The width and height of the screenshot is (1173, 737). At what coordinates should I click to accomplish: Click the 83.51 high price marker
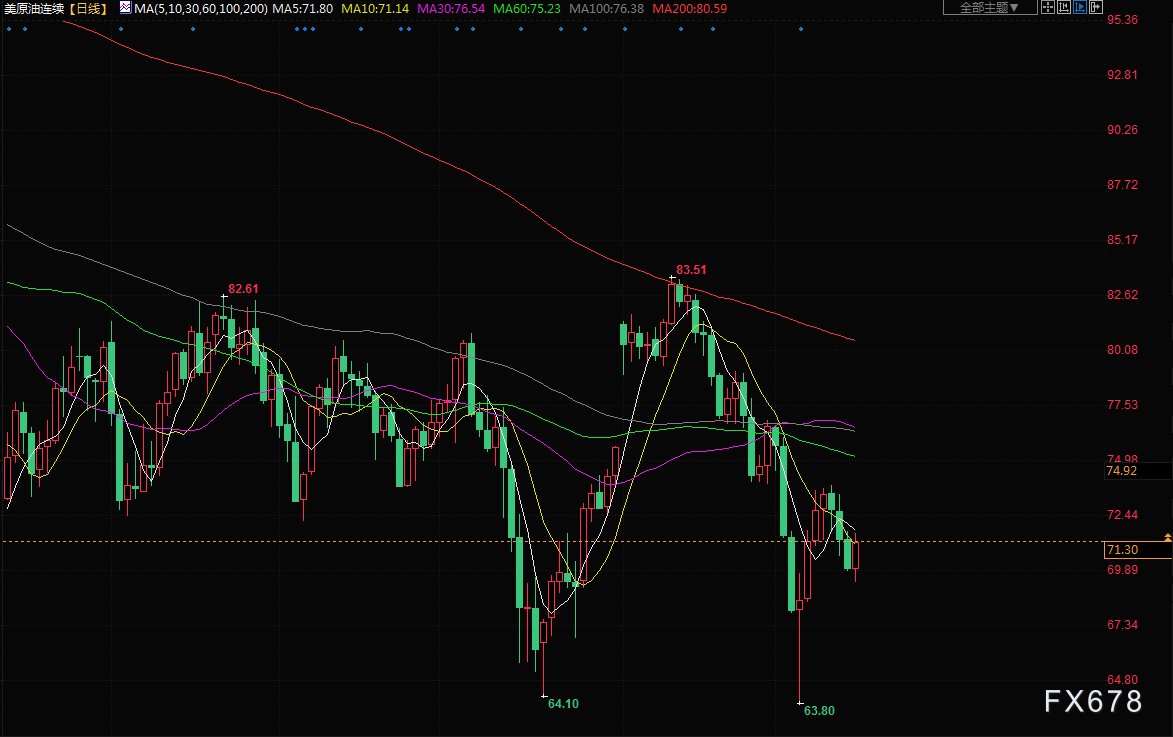pyautogui.click(x=691, y=270)
